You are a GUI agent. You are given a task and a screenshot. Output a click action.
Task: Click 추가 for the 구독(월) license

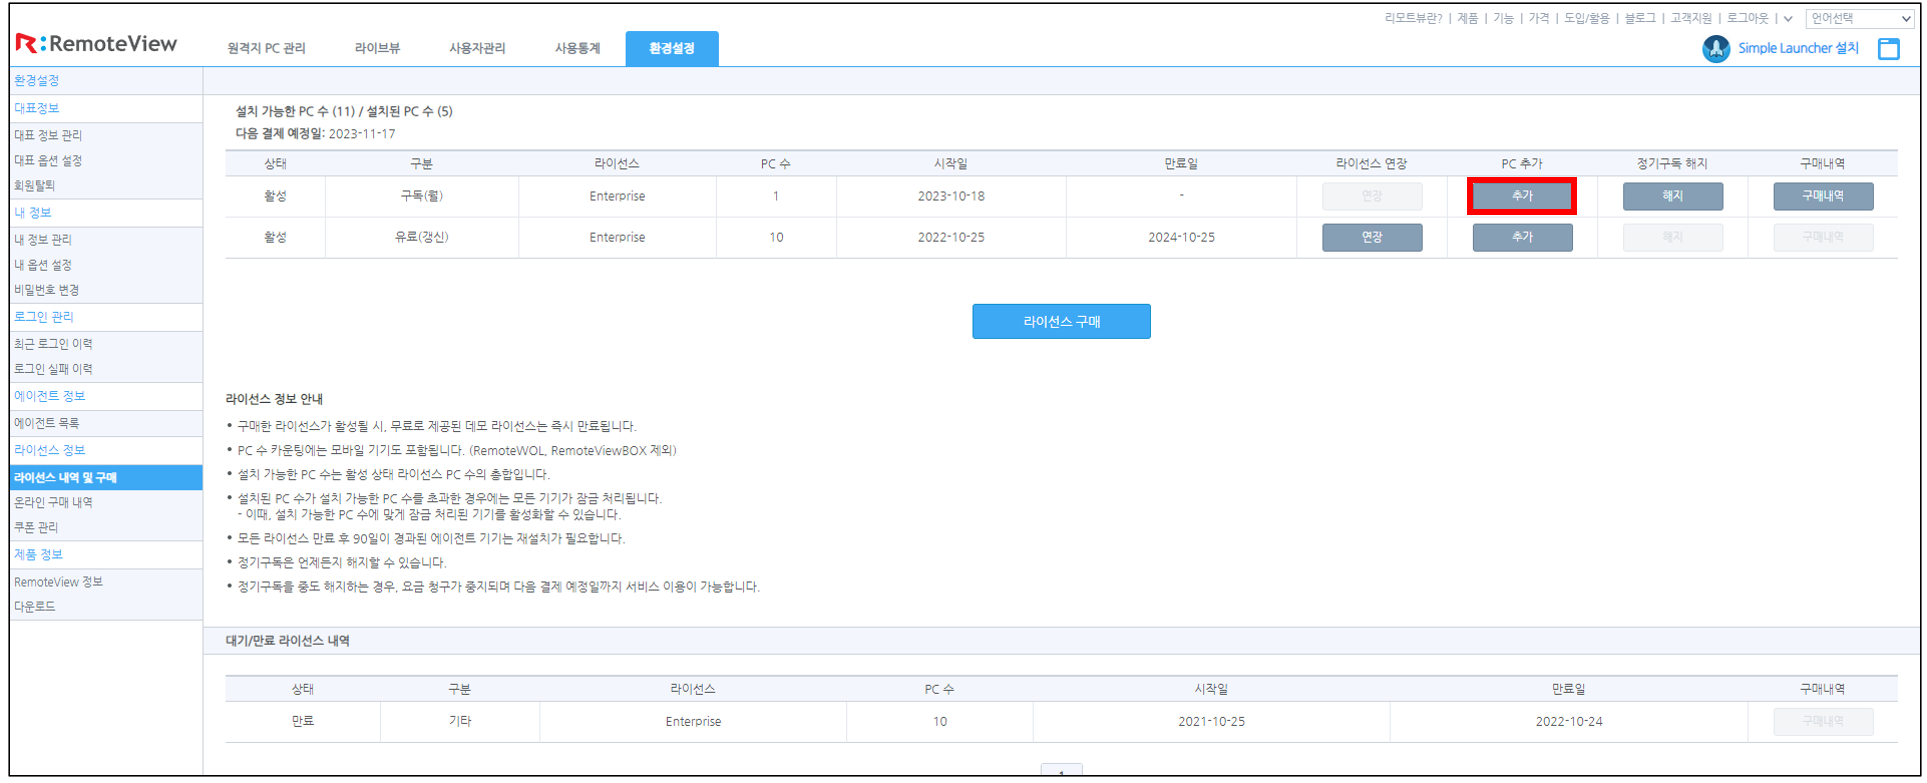(1522, 196)
